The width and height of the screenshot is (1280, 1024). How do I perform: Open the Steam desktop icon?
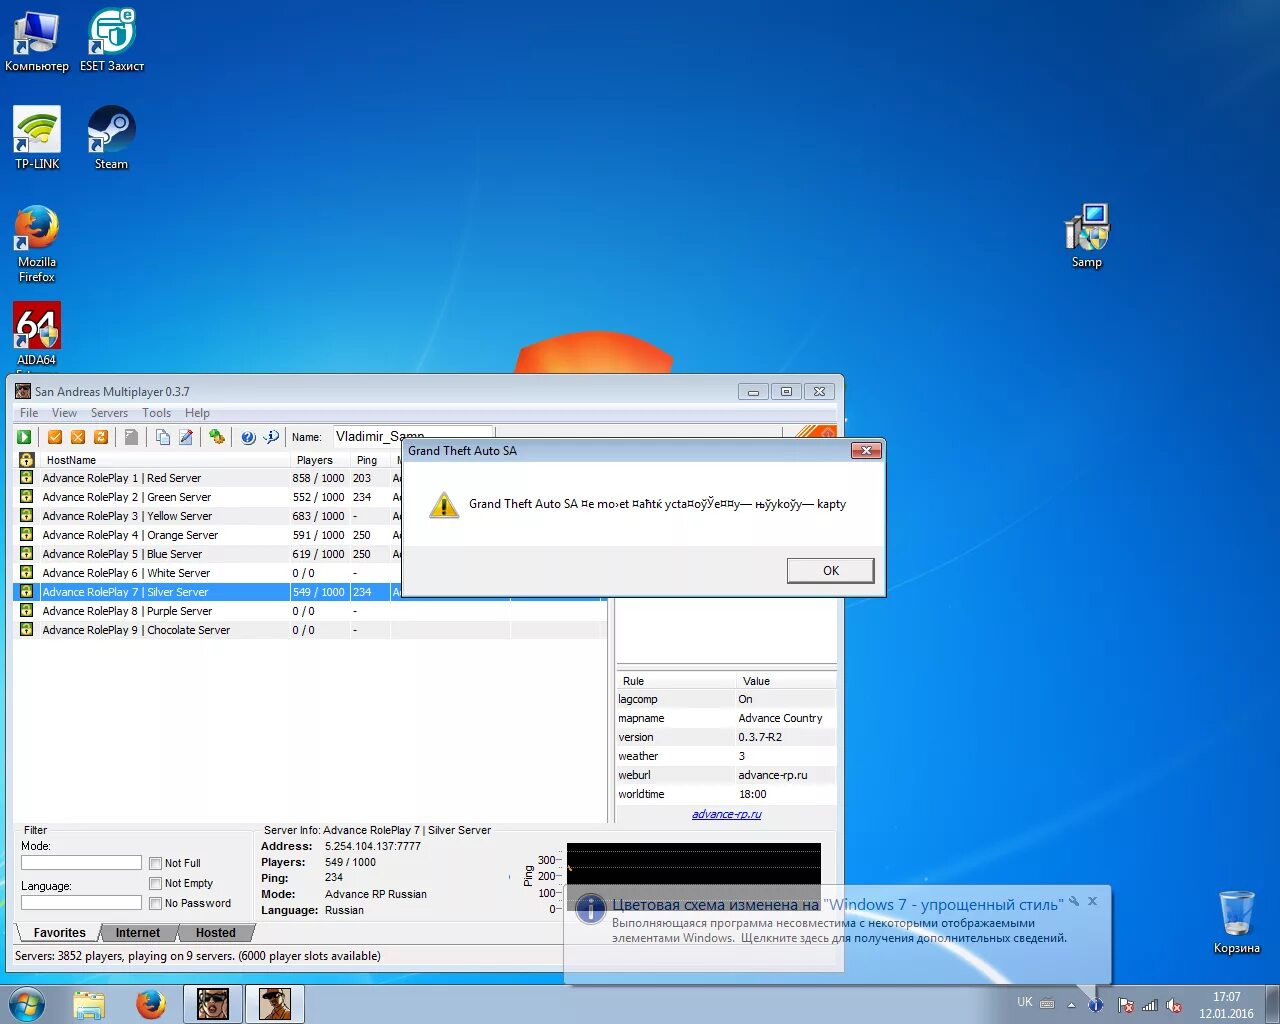click(111, 138)
